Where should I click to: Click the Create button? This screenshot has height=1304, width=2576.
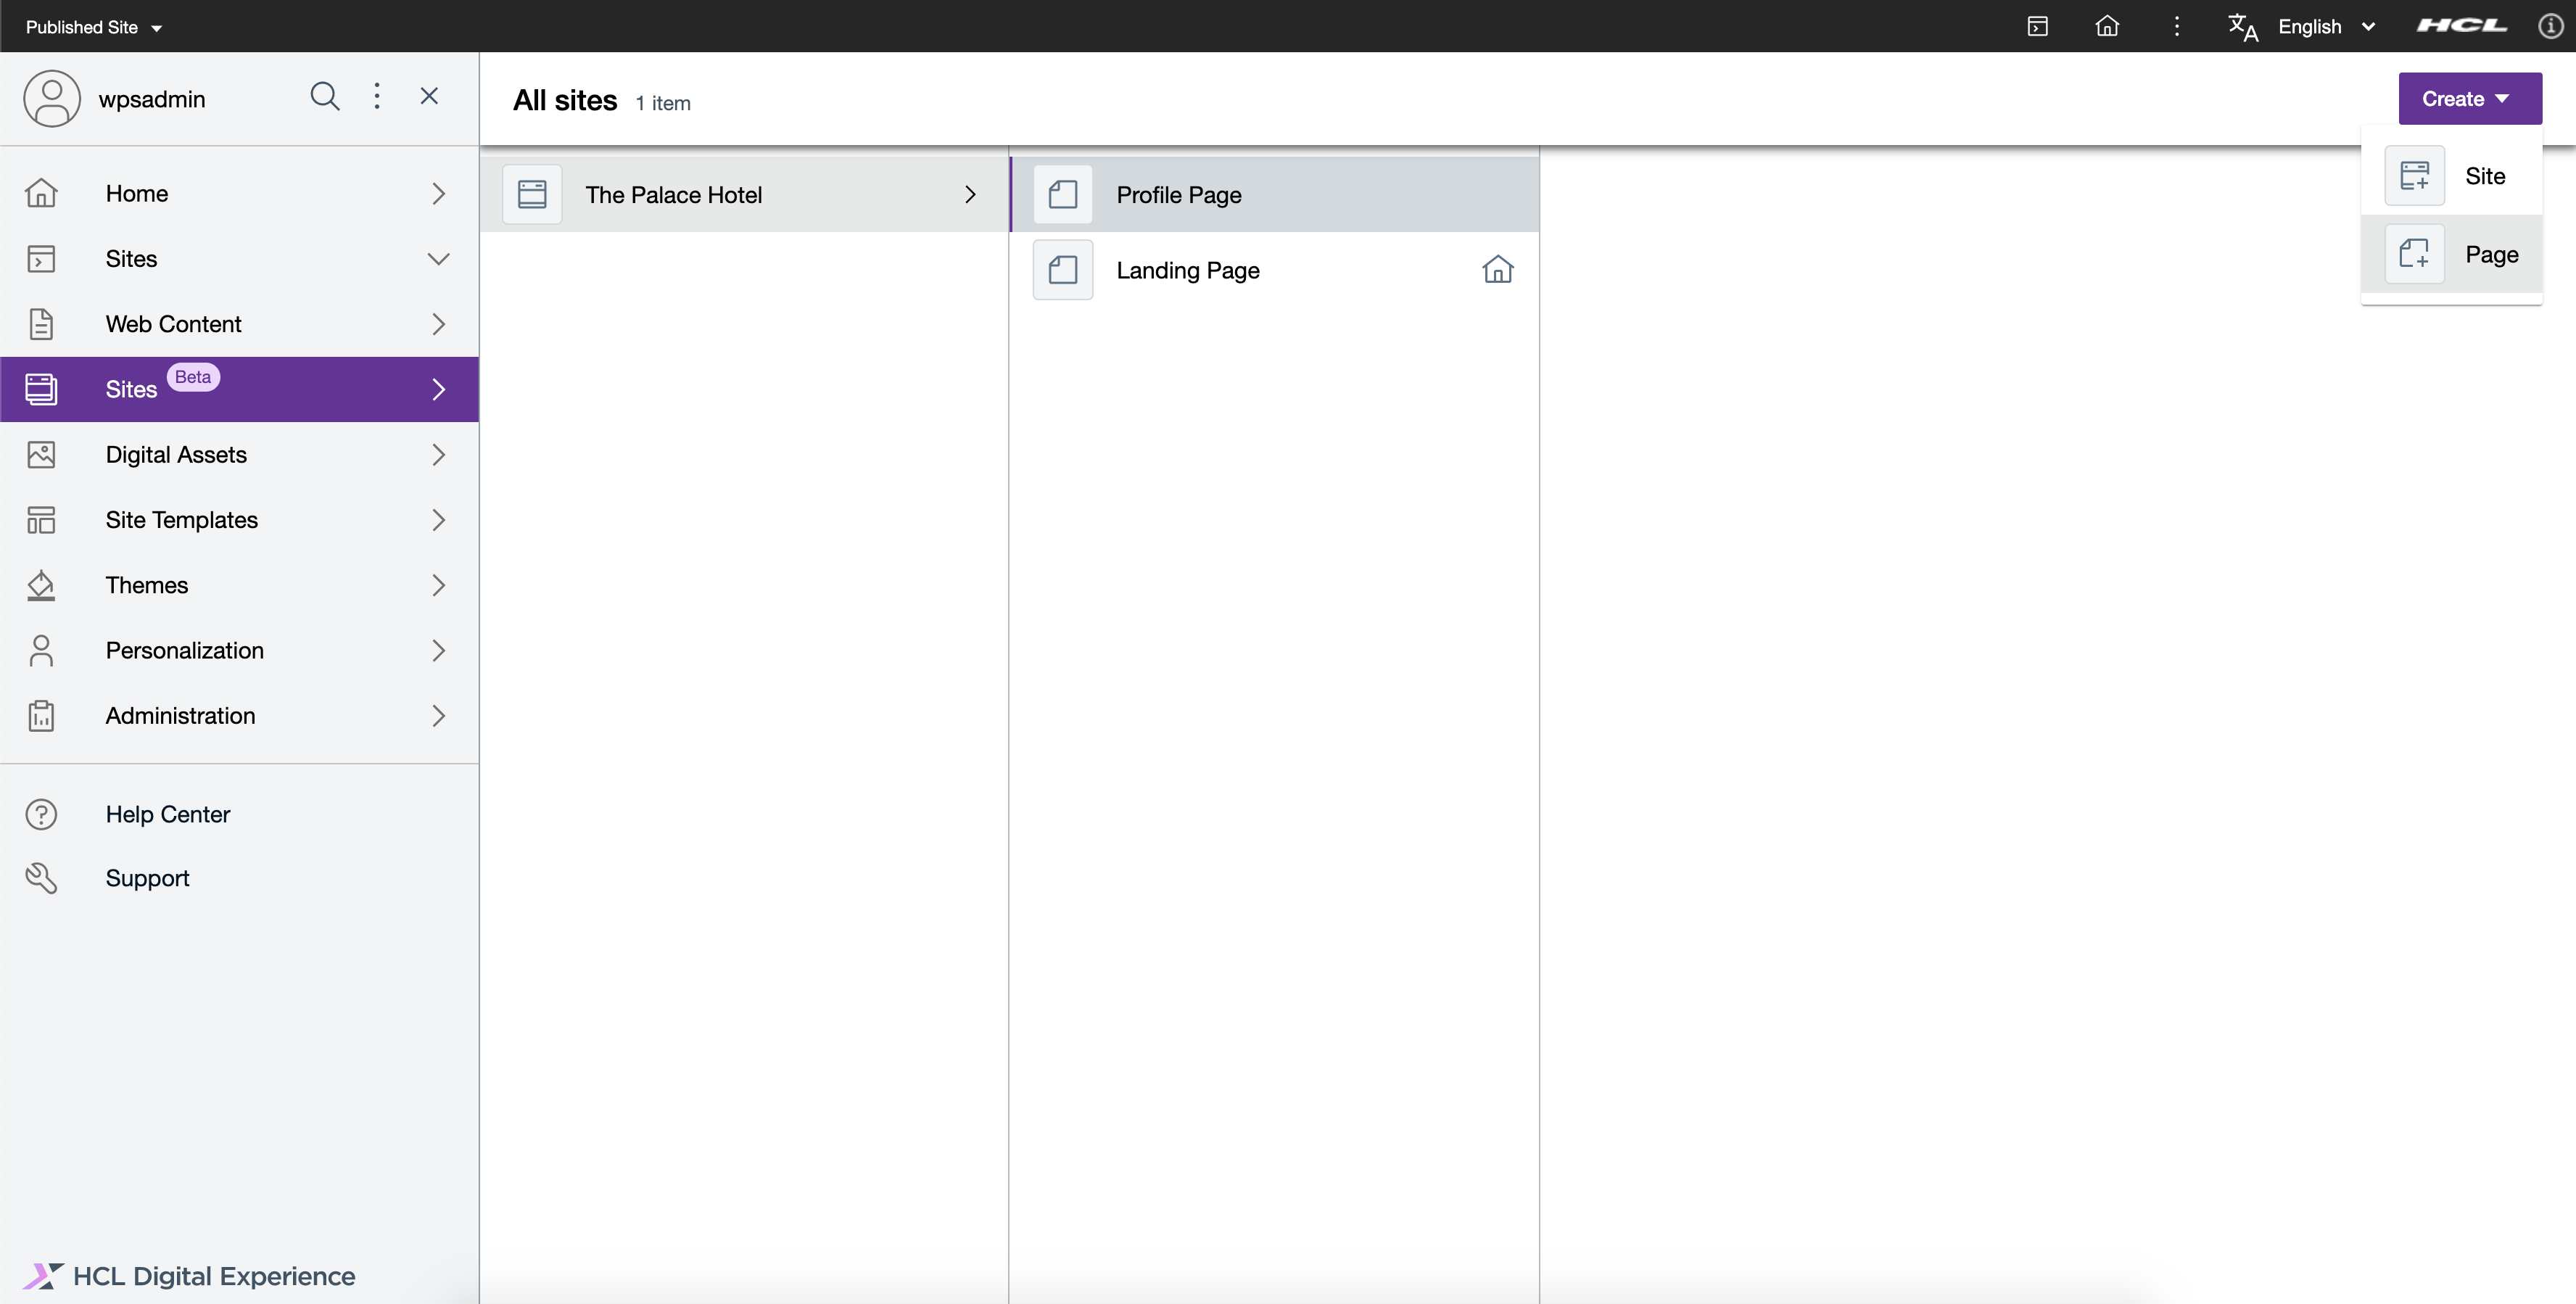tap(2469, 98)
